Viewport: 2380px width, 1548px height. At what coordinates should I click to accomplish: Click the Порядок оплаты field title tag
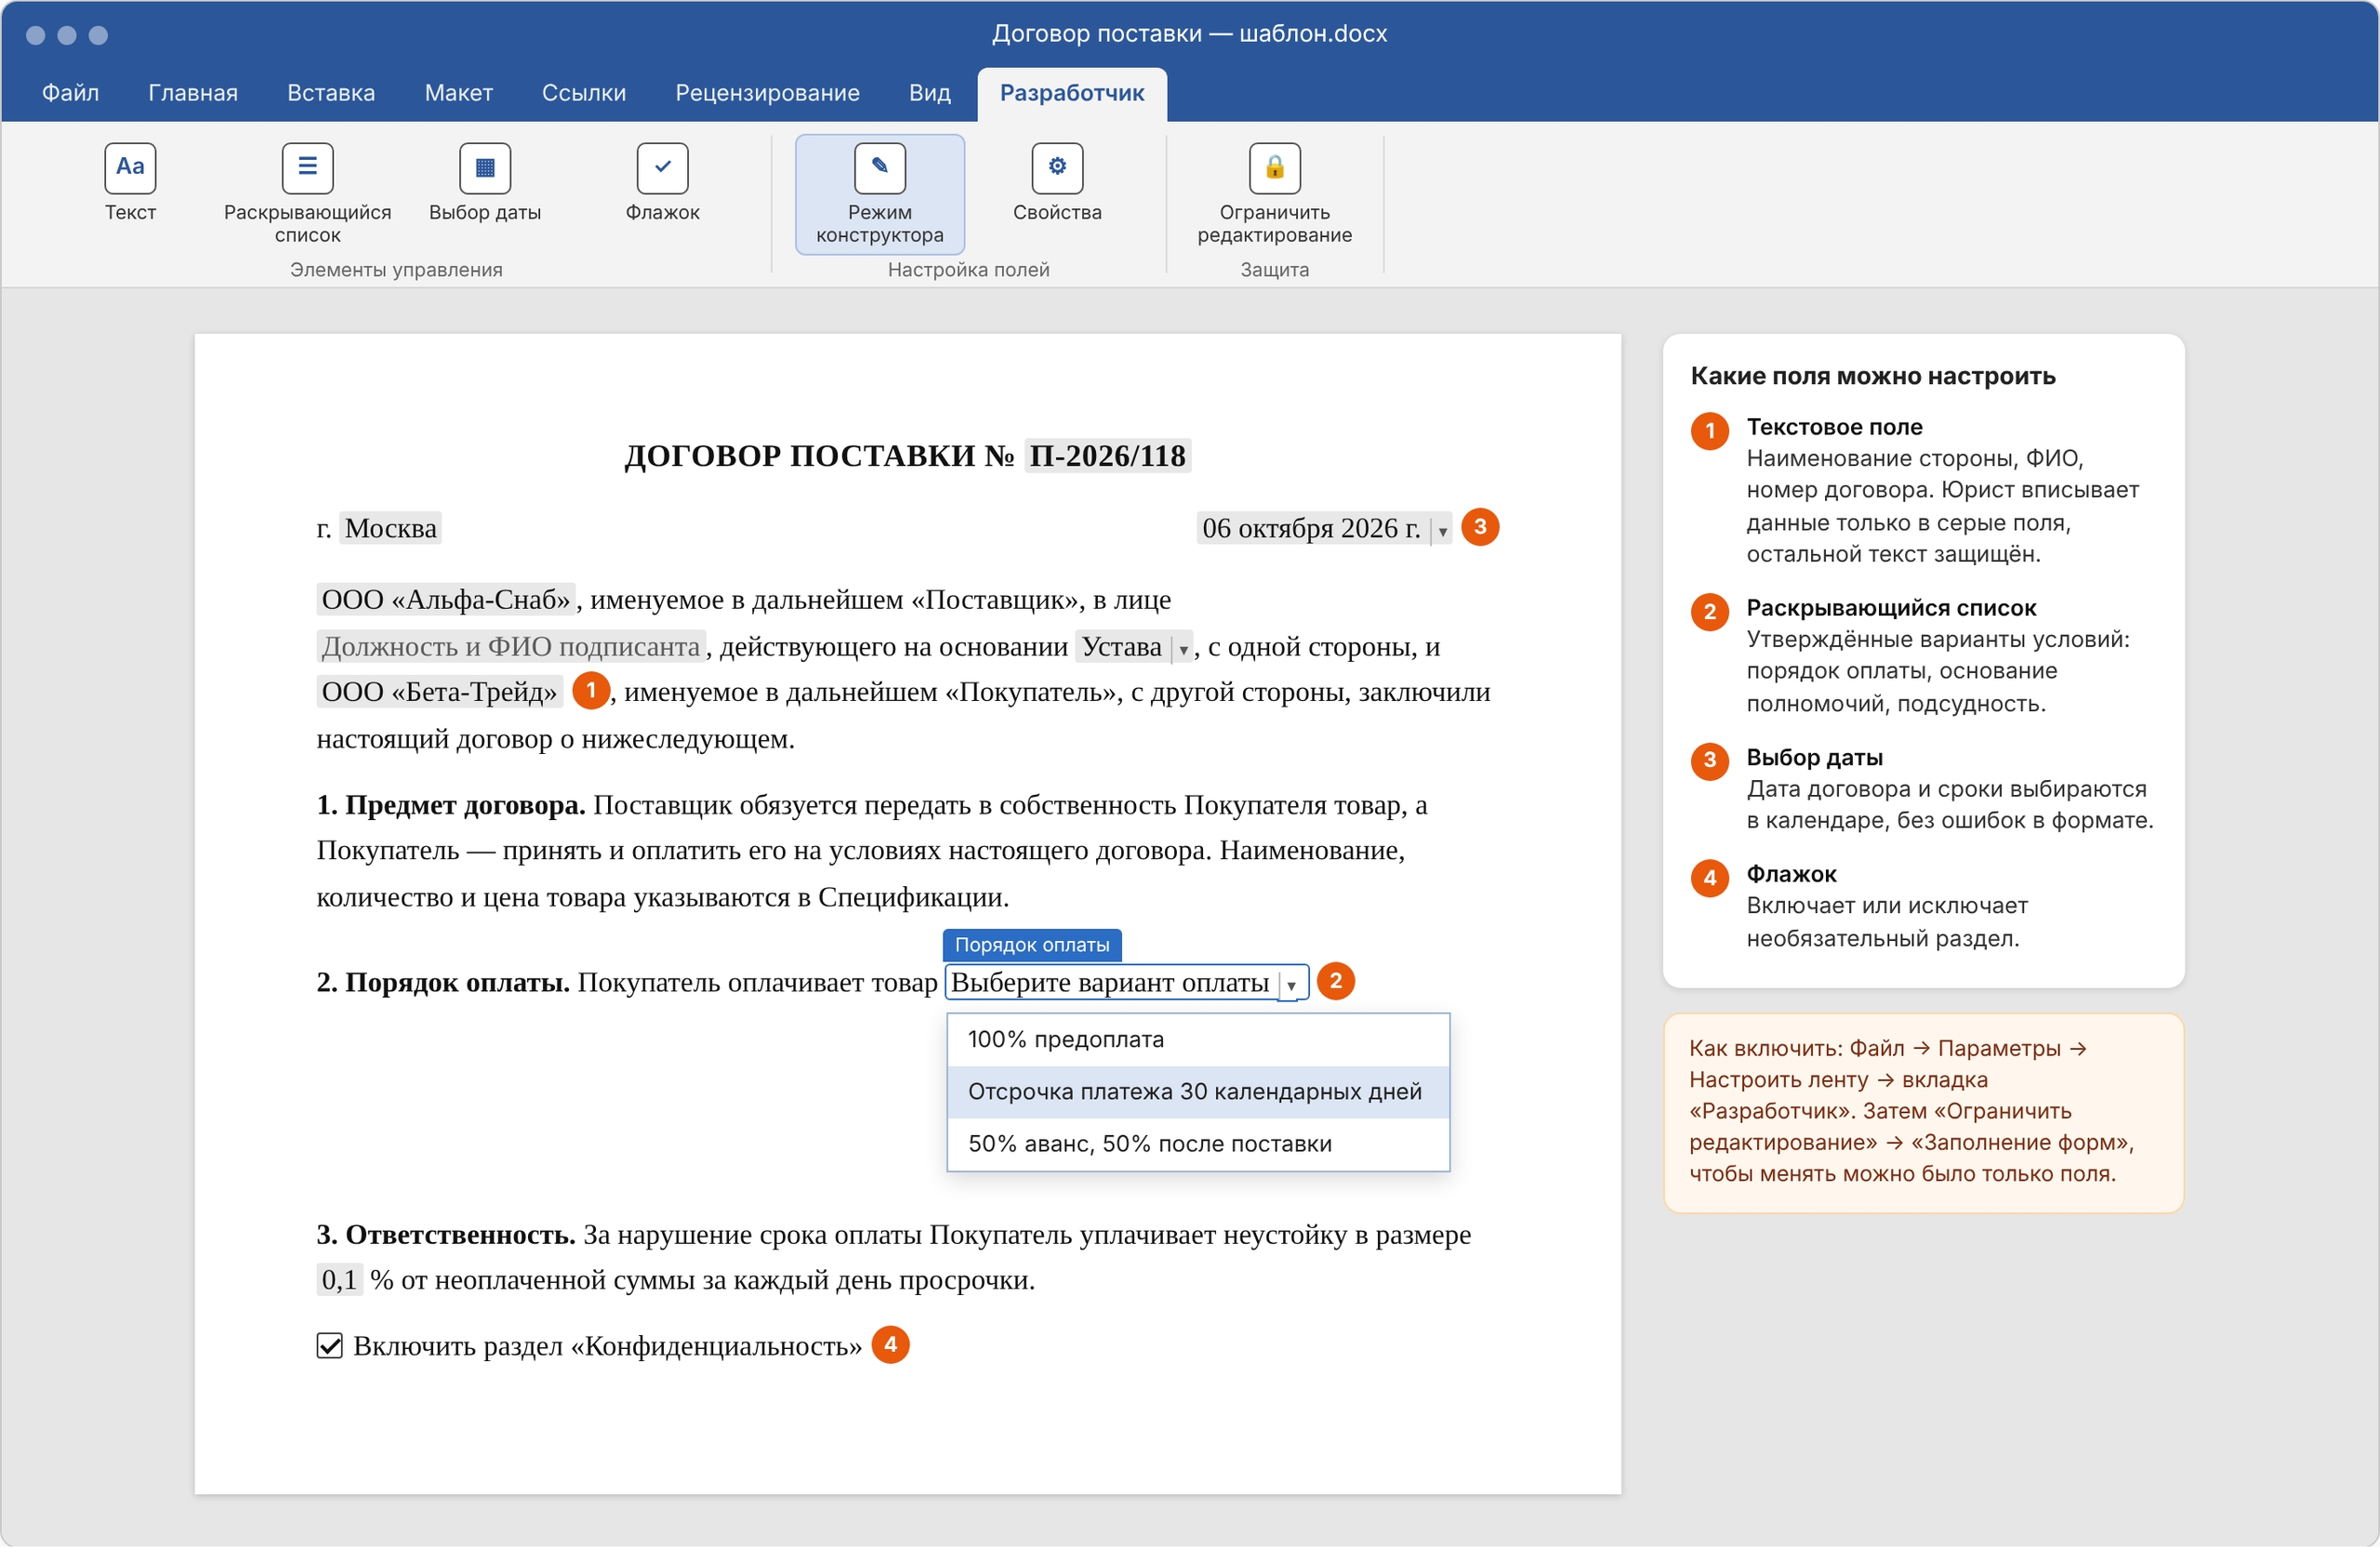coord(1032,945)
